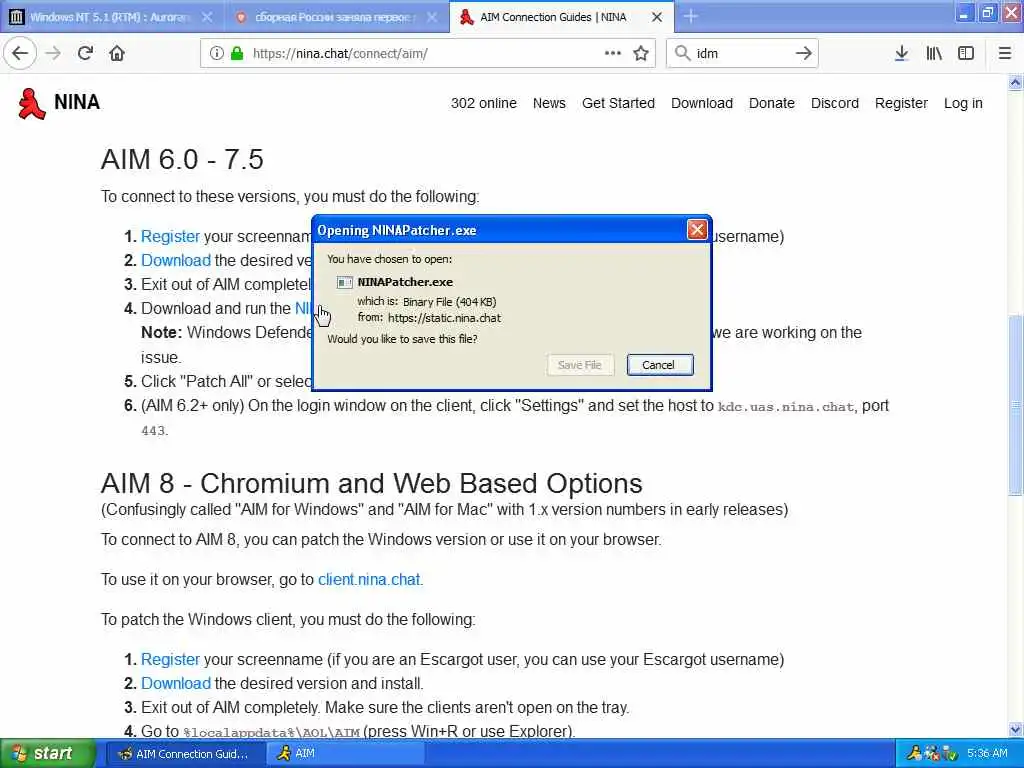Click the vertical scrollbar thumb
This screenshot has width=1024, height=768.
point(1015,405)
